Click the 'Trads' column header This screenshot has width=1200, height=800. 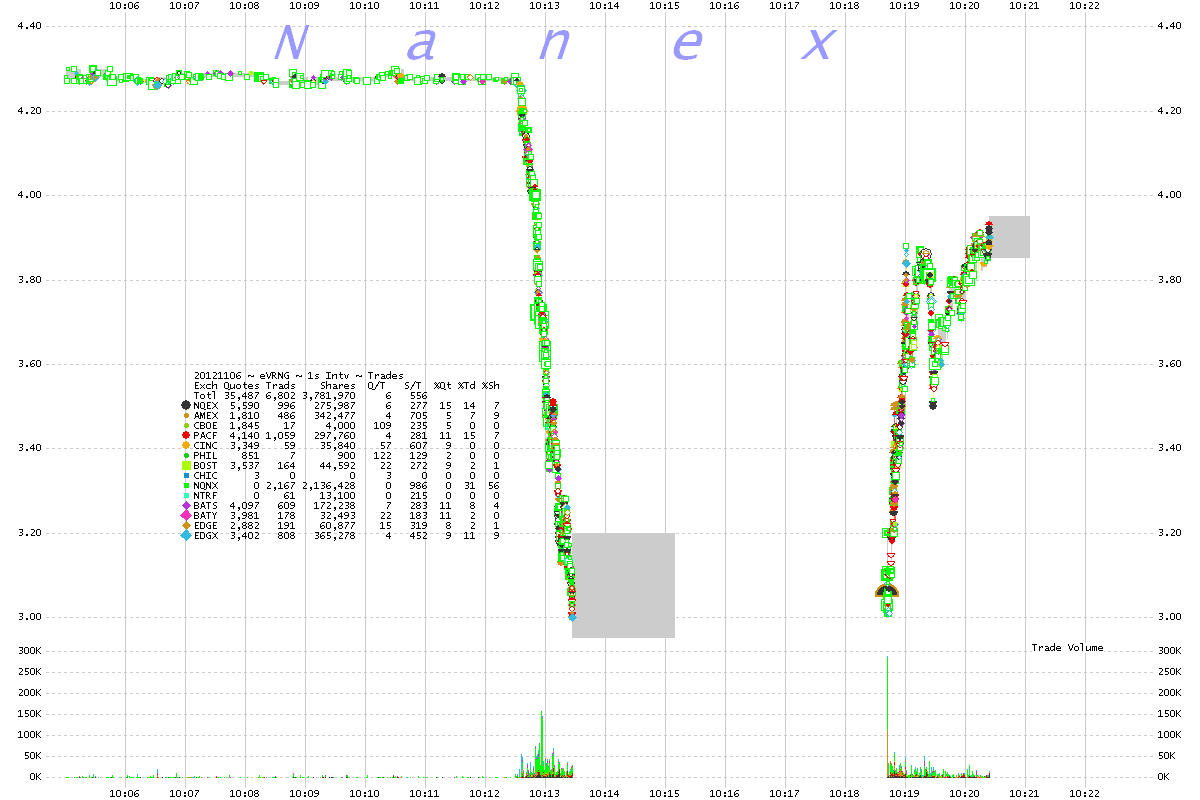pyautogui.click(x=281, y=385)
